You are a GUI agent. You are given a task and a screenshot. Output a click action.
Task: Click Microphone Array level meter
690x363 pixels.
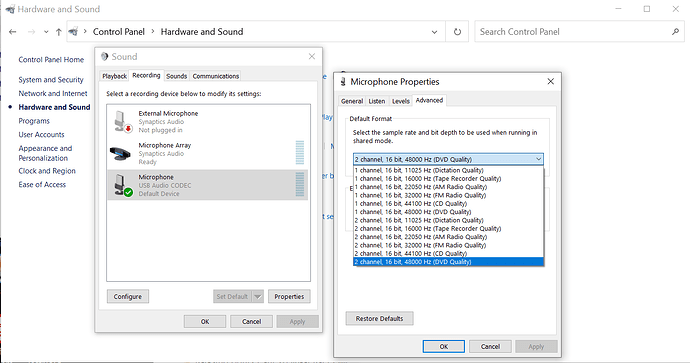[300, 153]
